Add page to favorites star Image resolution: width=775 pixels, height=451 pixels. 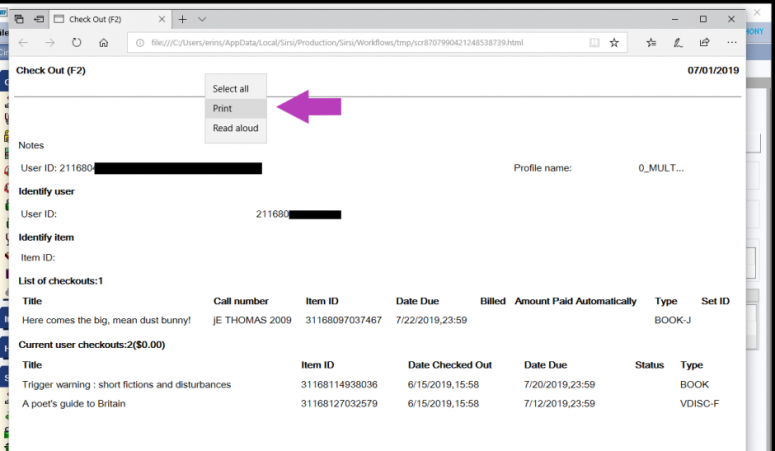[614, 43]
